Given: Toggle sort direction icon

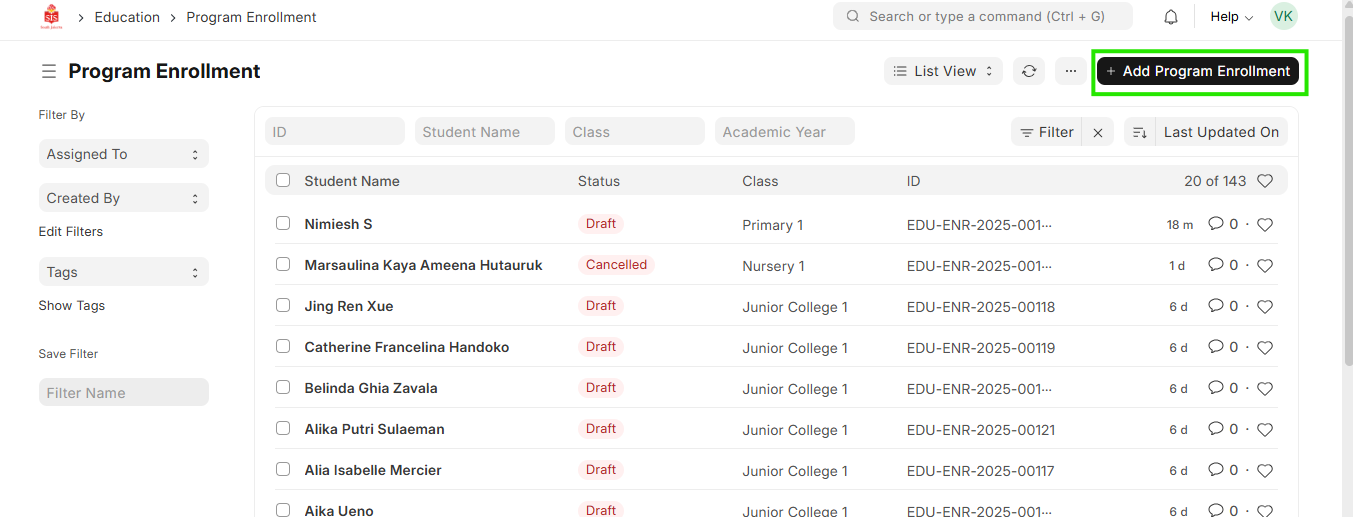Looking at the screenshot, I should (1139, 132).
